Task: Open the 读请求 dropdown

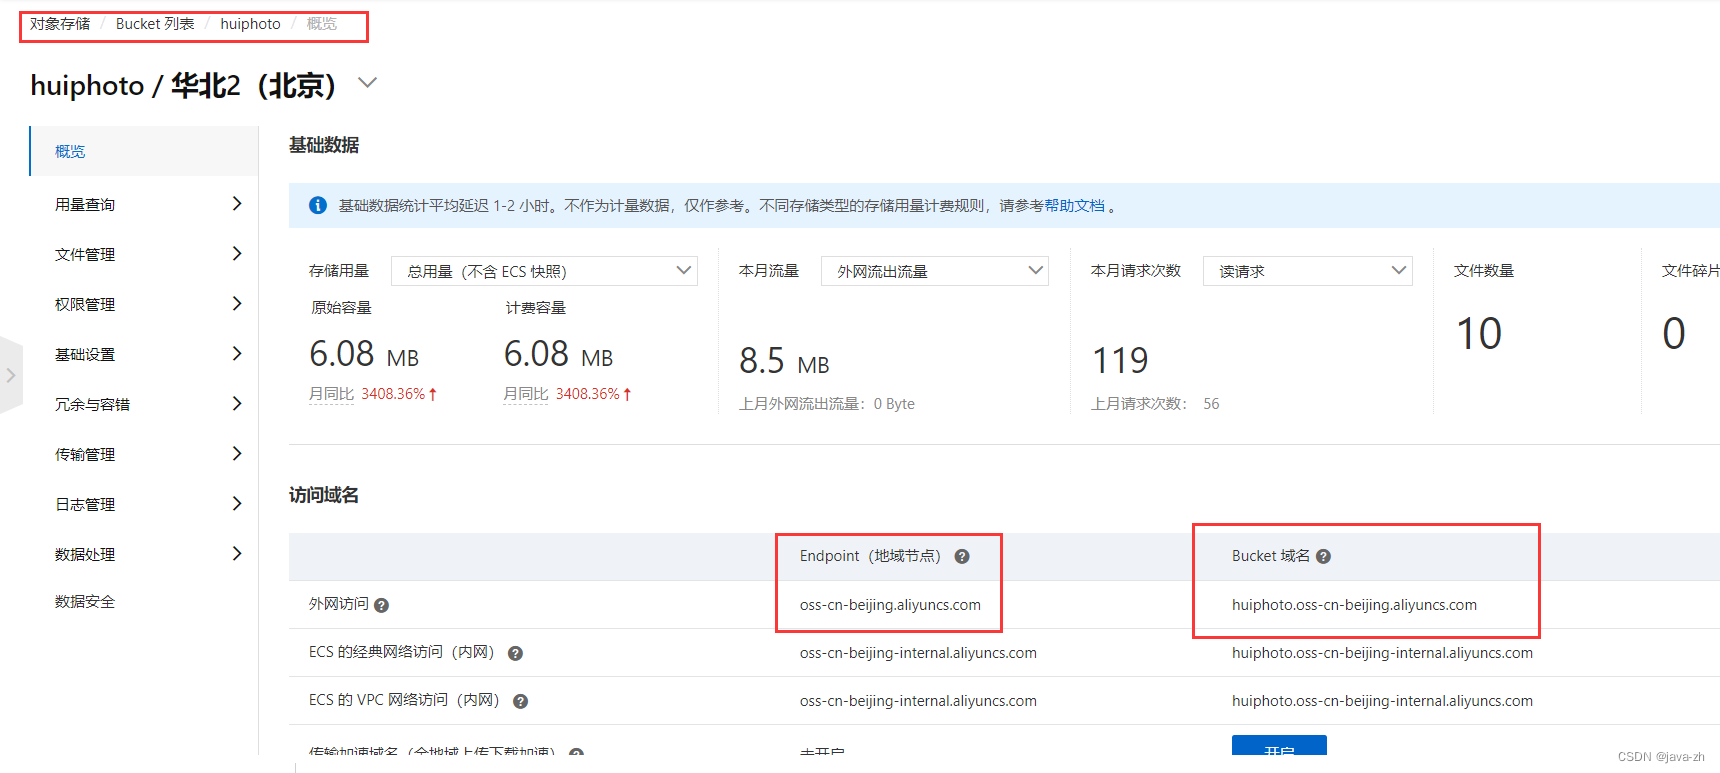Action: tap(1307, 271)
